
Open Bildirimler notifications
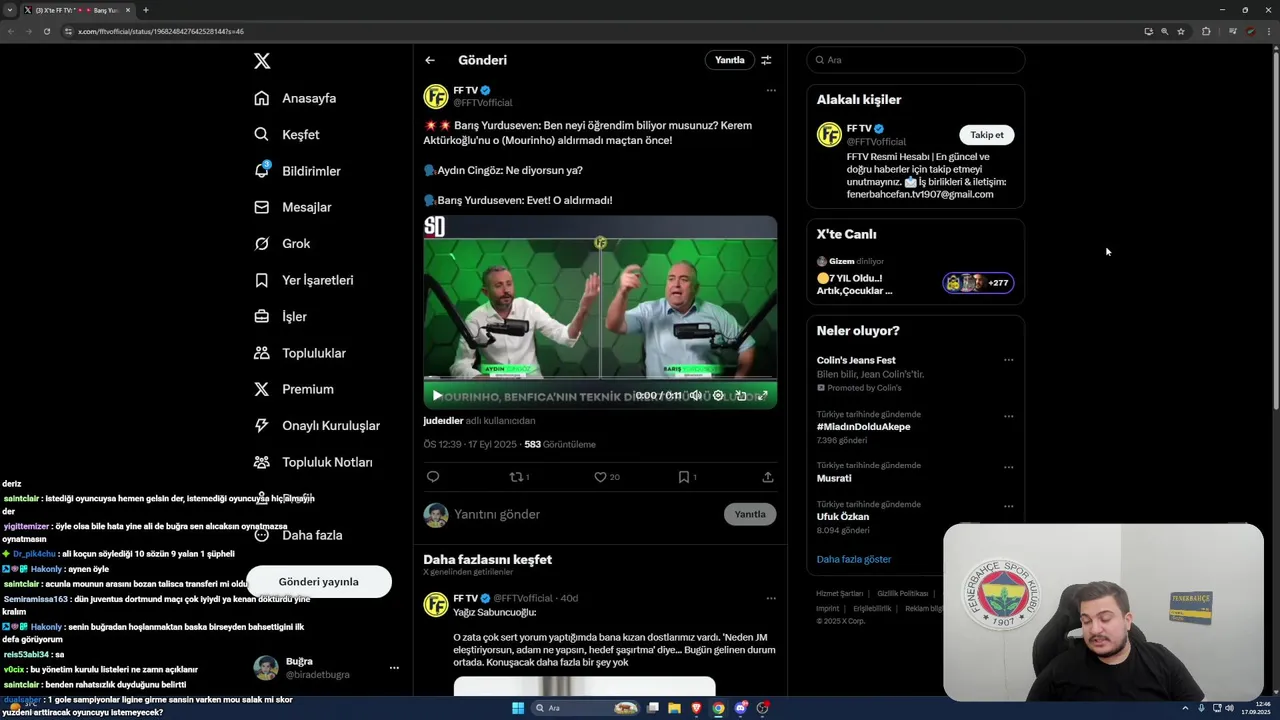[x=297, y=171]
